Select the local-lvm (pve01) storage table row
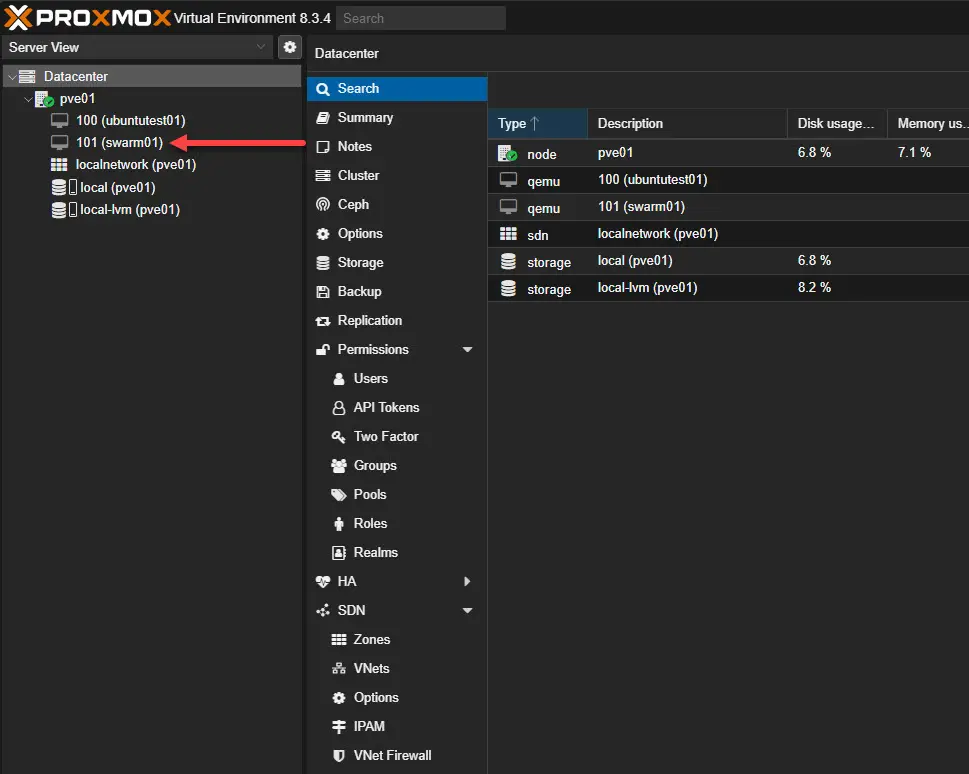This screenshot has height=774, width=969. point(729,288)
